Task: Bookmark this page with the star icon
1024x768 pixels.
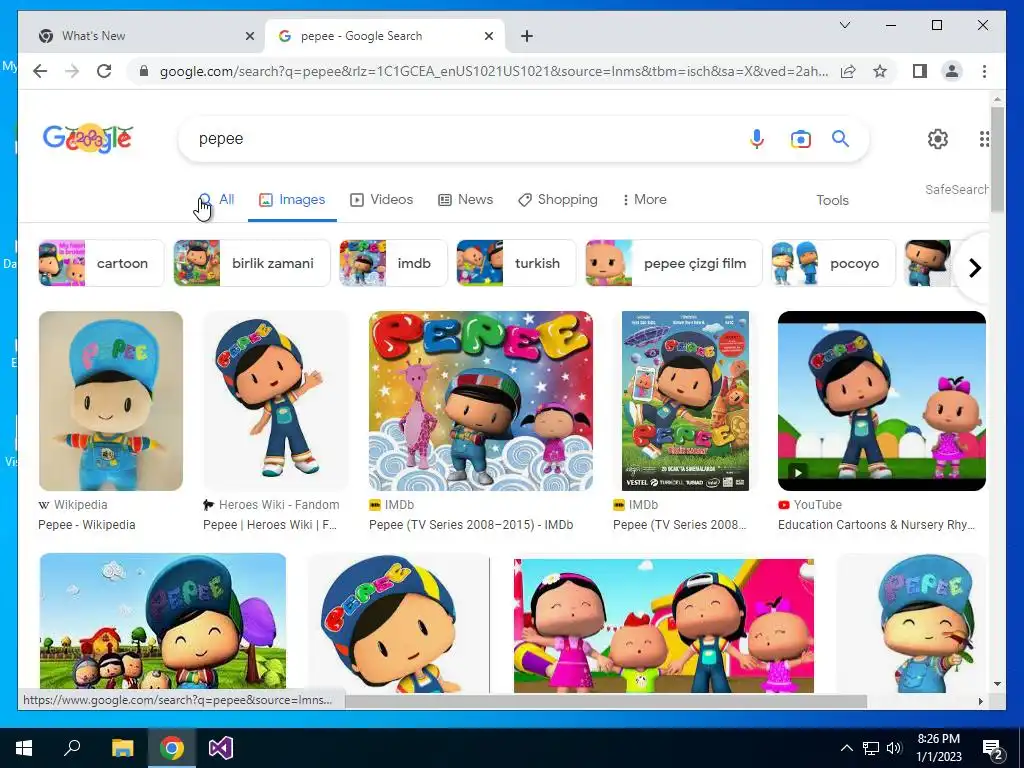Action: click(880, 71)
